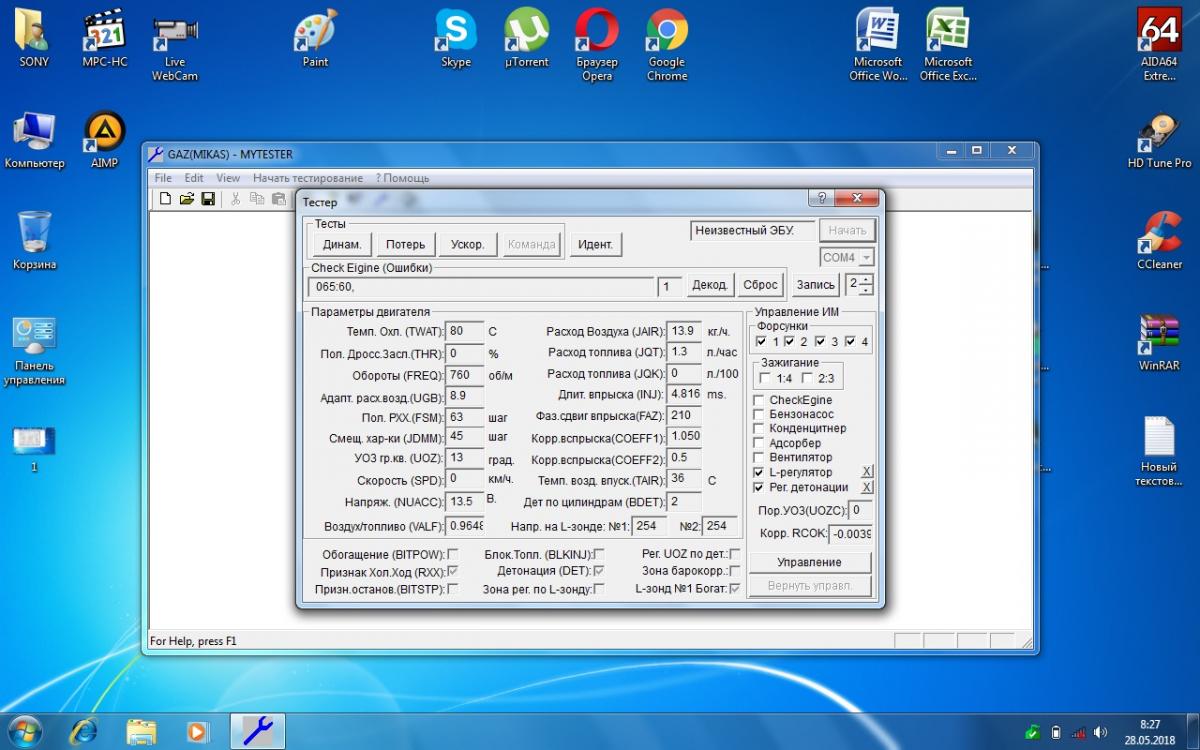
Task: Click the New file toolbar icon
Action: pyautogui.click(x=166, y=199)
